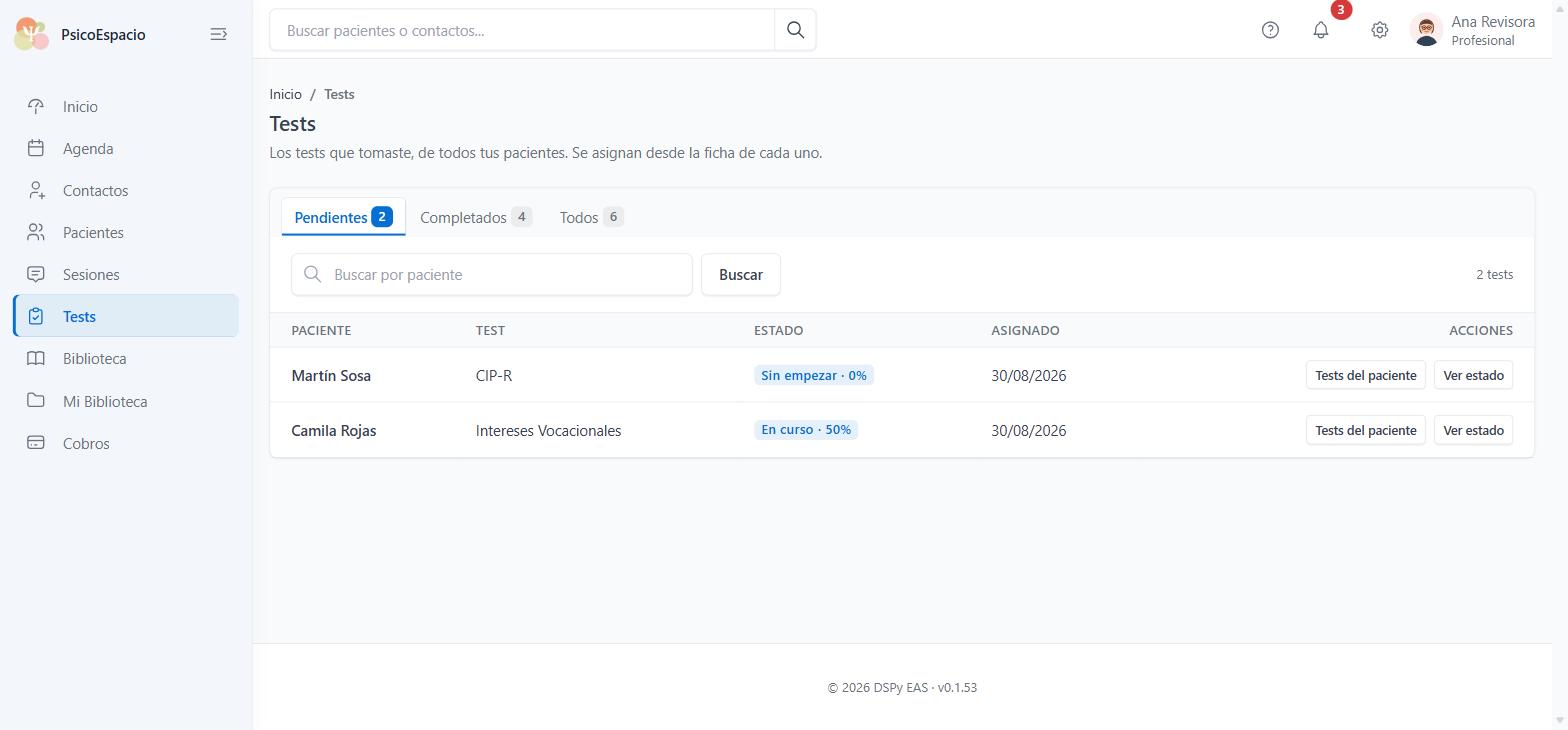Go to Inicio in the sidebar
The image size is (1568, 730).
(126, 106)
